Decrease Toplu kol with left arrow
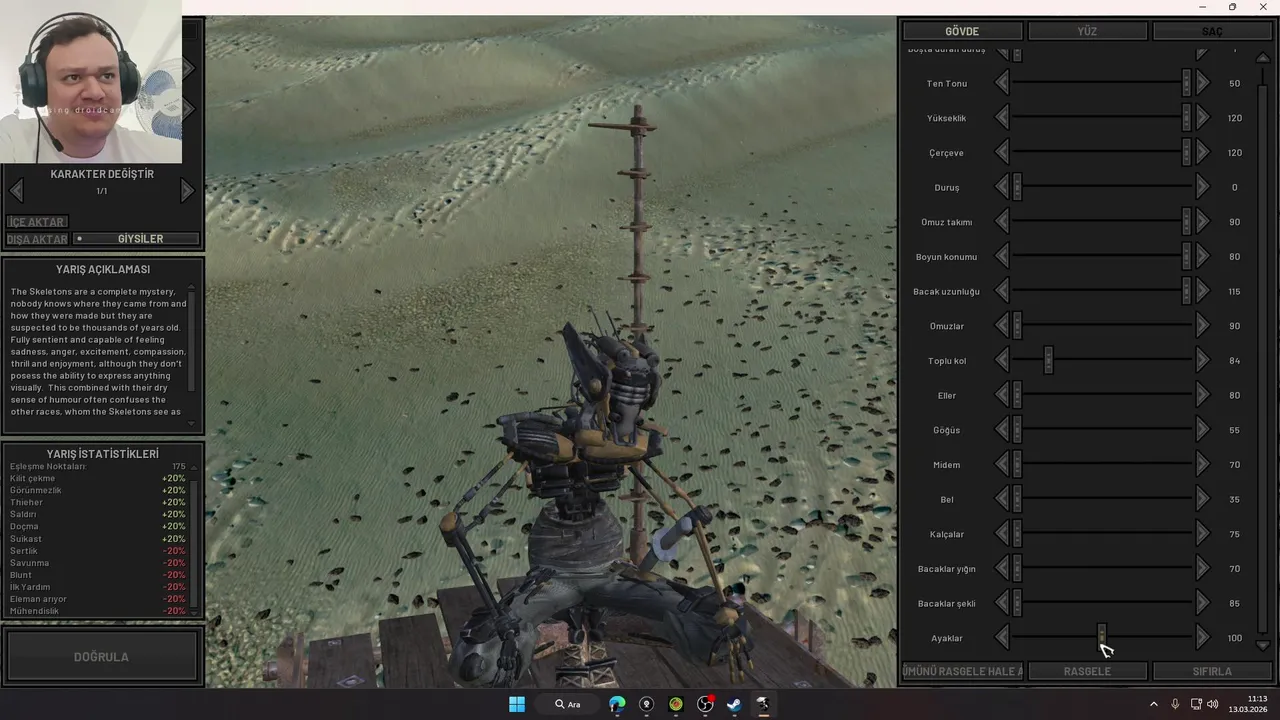The width and height of the screenshot is (1280, 720). [x=1002, y=360]
